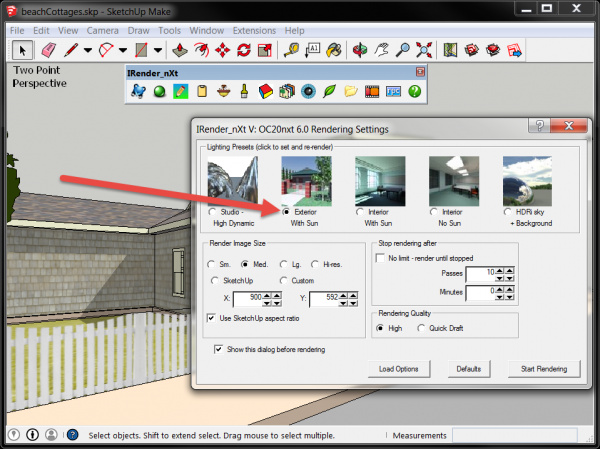The height and width of the screenshot is (449, 600).
Task: Expand the pencil line tool dropdown arrow
Action: tap(89, 49)
